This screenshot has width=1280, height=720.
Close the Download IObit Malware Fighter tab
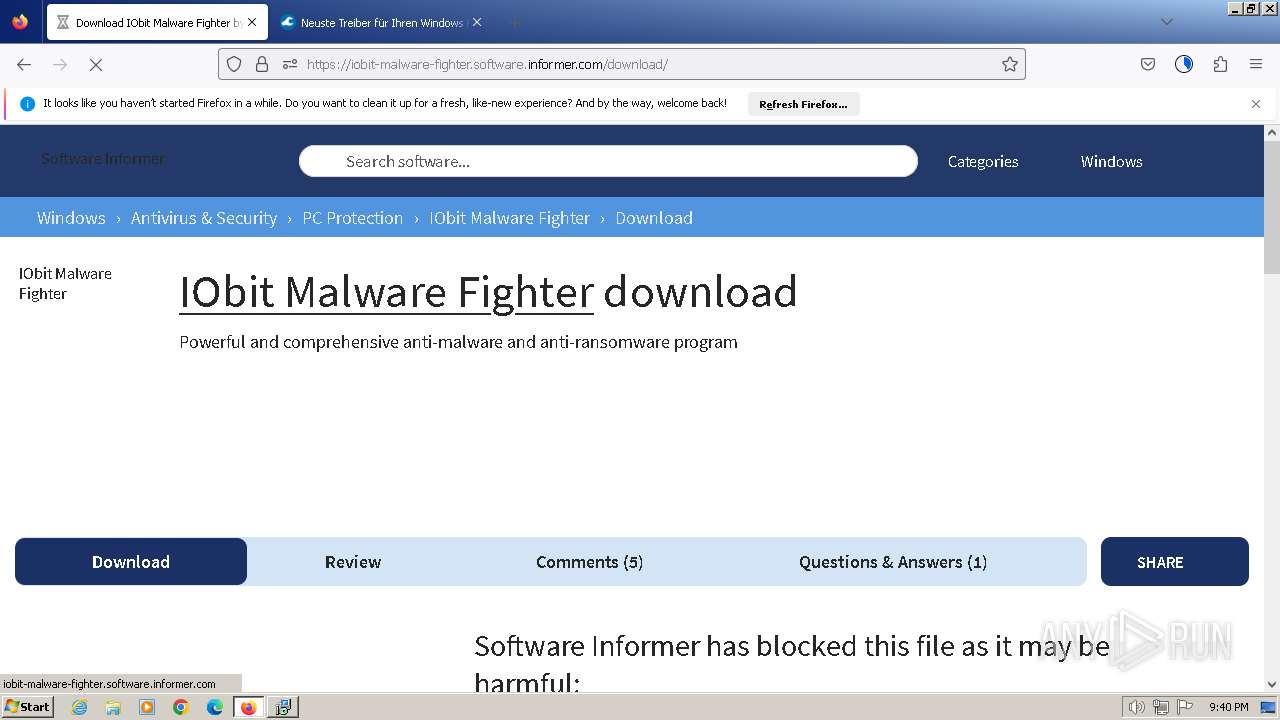(x=252, y=22)
